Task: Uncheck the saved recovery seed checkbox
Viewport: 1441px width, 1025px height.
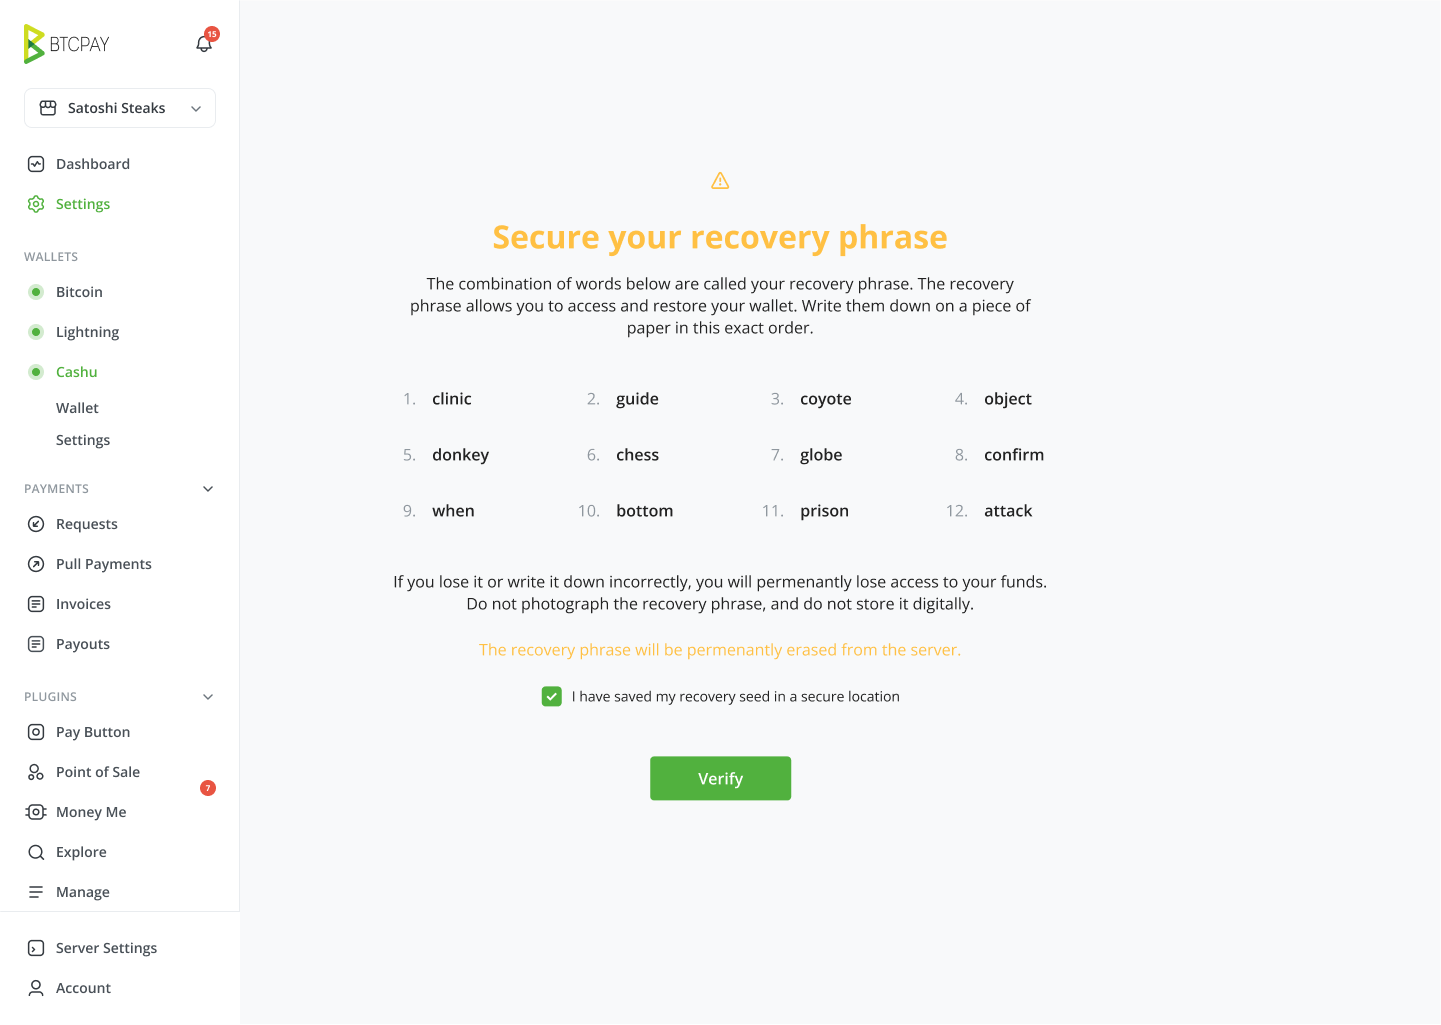Action: (552, 697)
